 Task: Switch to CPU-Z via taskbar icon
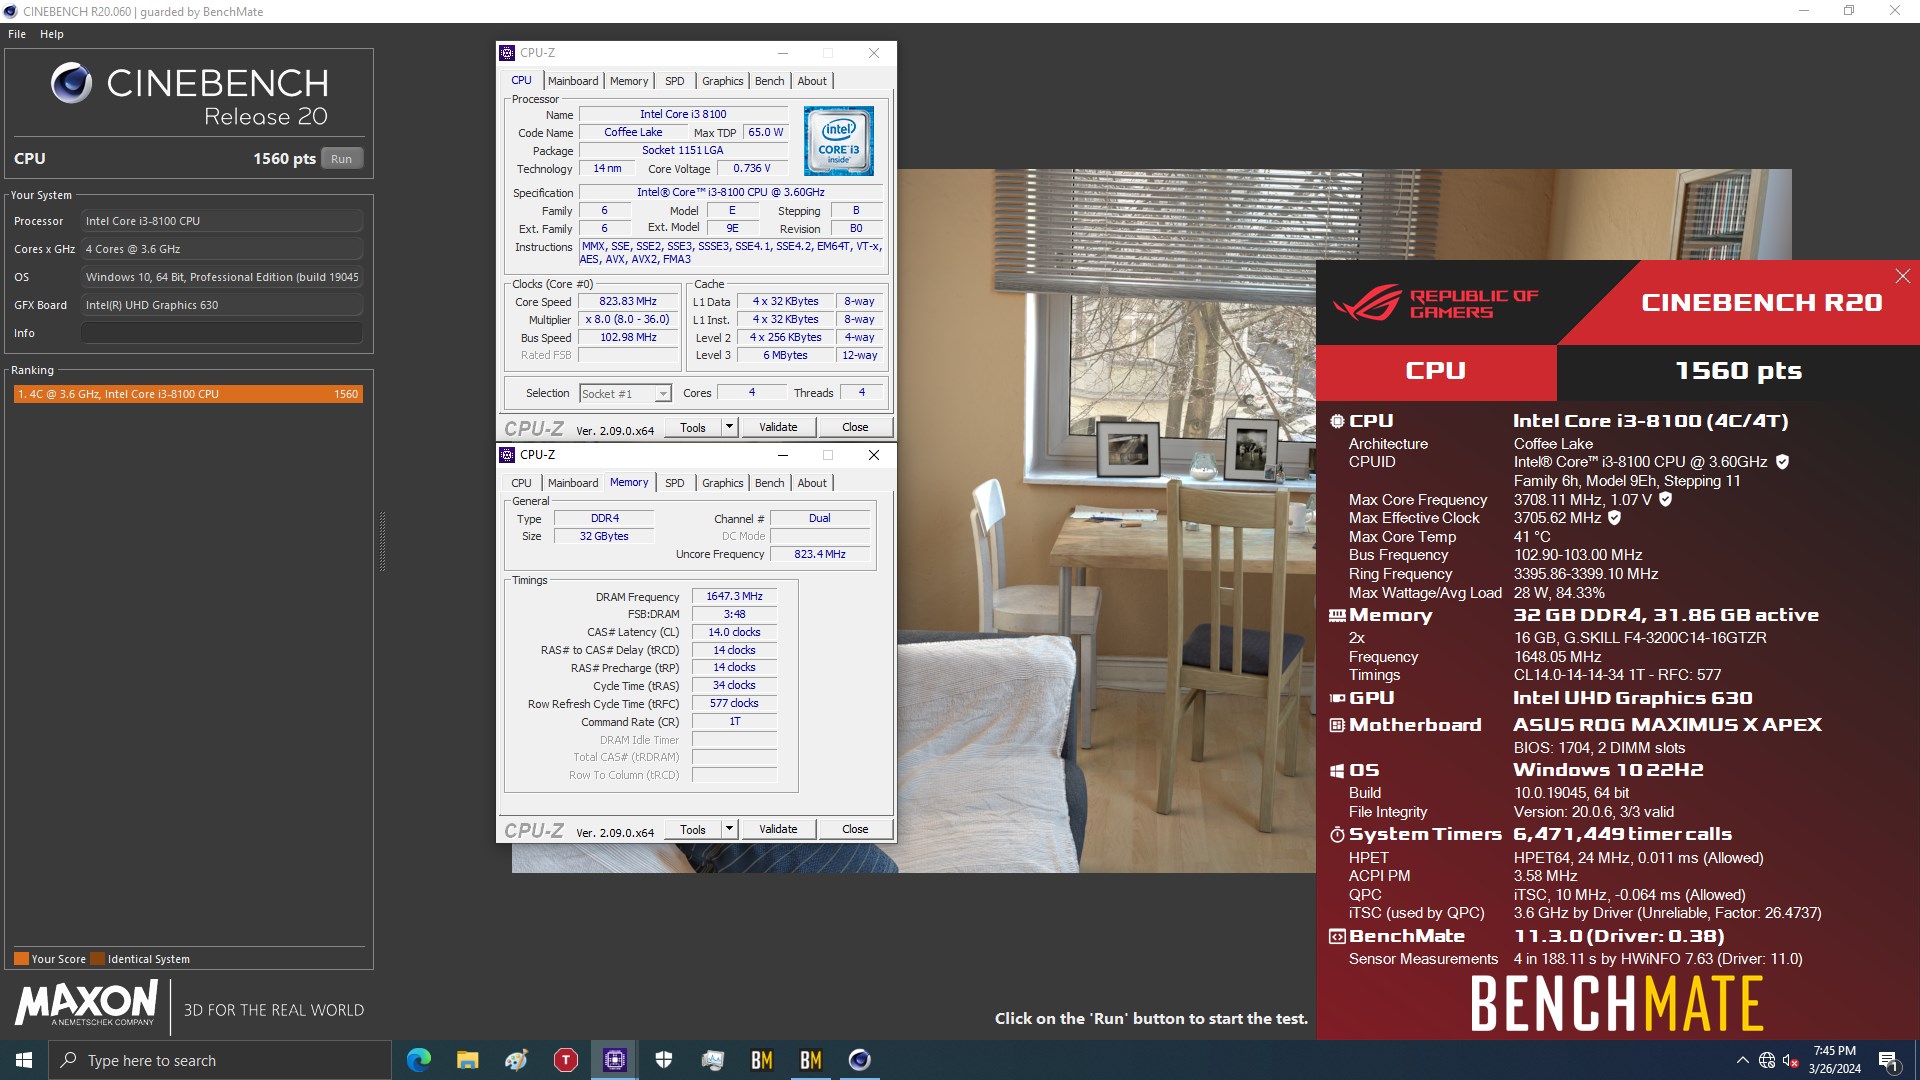tap(614, 1060)
